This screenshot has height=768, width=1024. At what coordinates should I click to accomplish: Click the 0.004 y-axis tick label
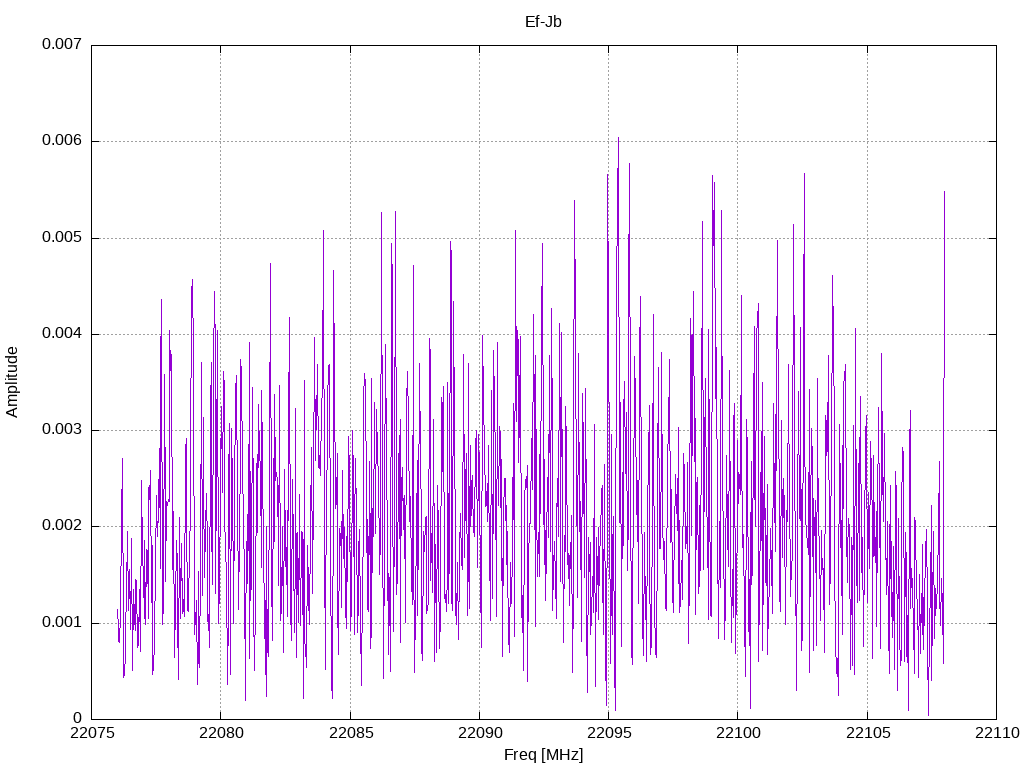tap(62, 334)
